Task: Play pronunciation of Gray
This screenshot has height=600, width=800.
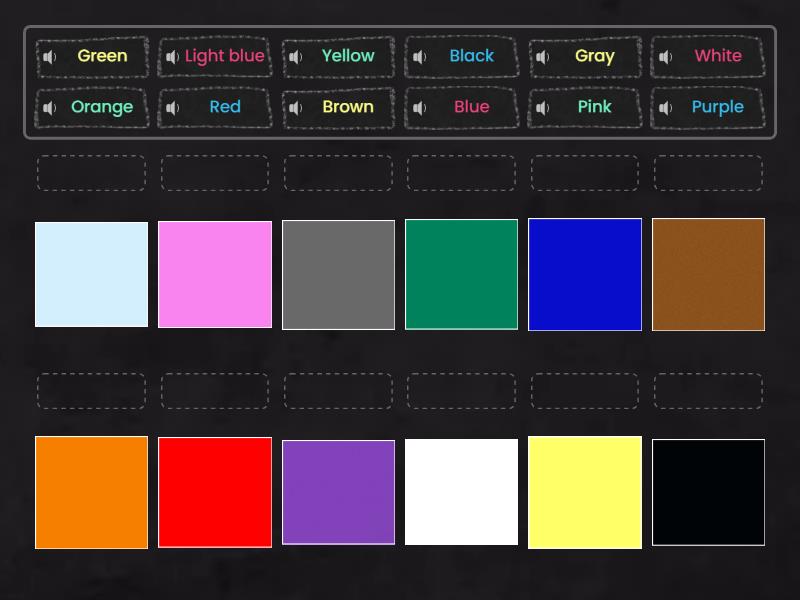Action: [x=542, y=57]
